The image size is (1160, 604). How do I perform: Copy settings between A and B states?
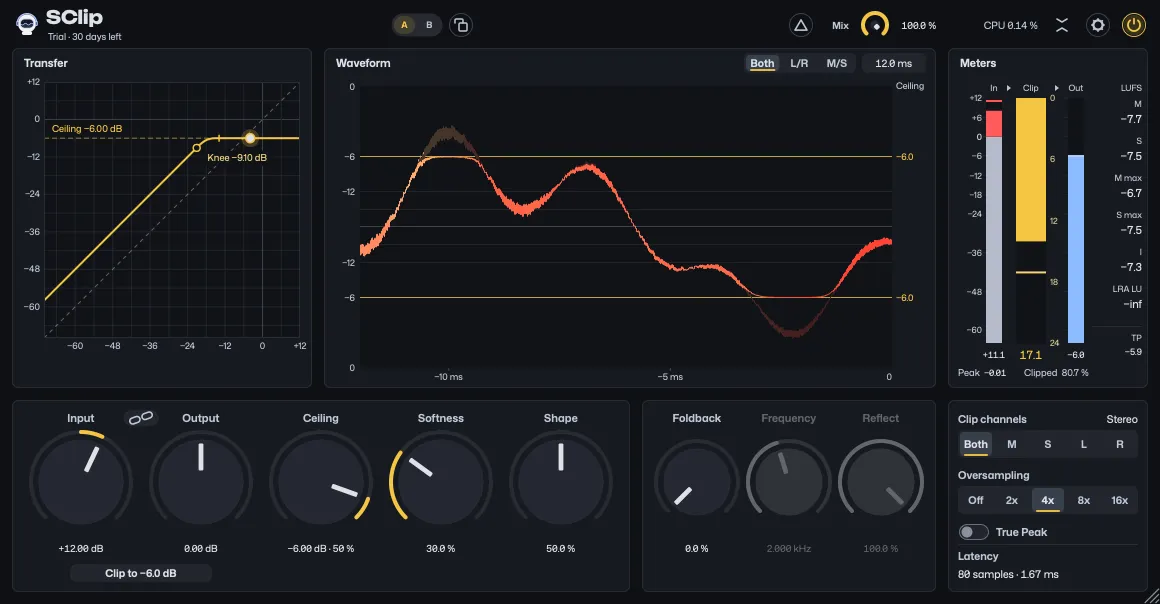pos(461,25)
